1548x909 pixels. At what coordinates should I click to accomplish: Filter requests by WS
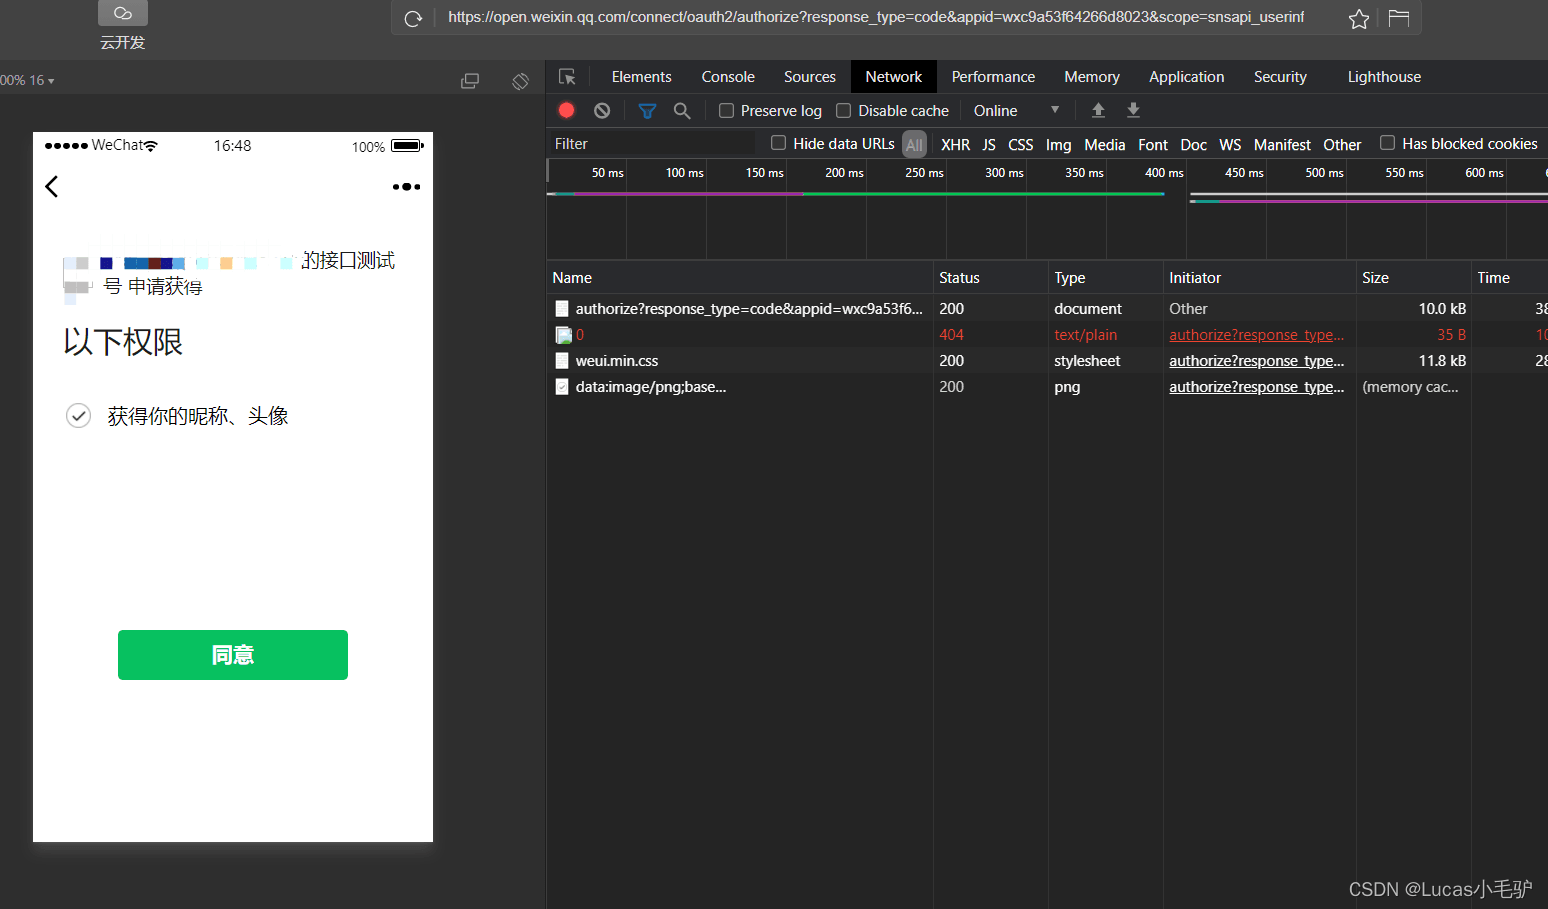click(1230, 145)
